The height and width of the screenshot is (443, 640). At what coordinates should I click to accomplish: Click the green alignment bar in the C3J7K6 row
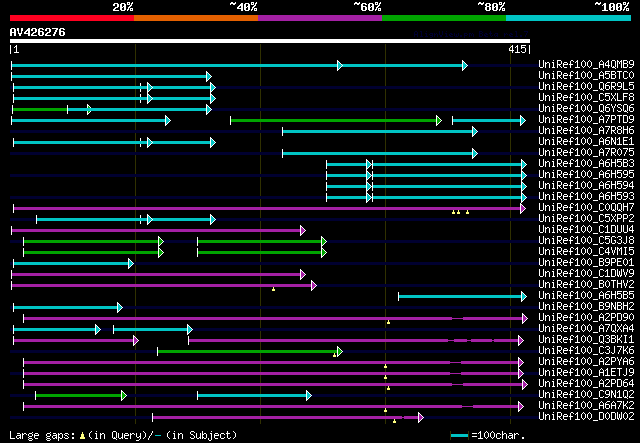coord(250,352)
